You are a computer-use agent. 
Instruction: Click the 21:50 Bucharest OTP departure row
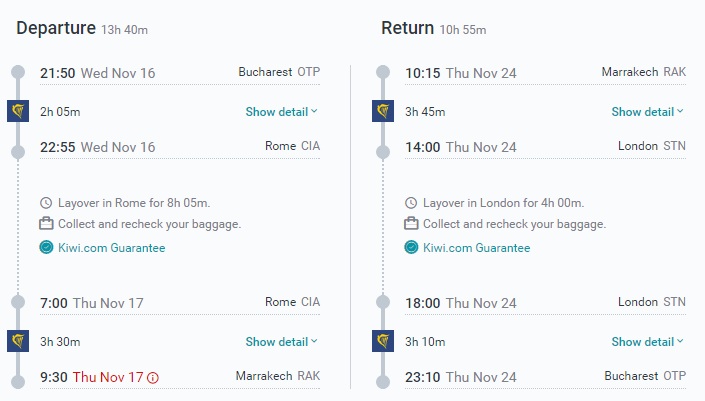tap(179, 73)
